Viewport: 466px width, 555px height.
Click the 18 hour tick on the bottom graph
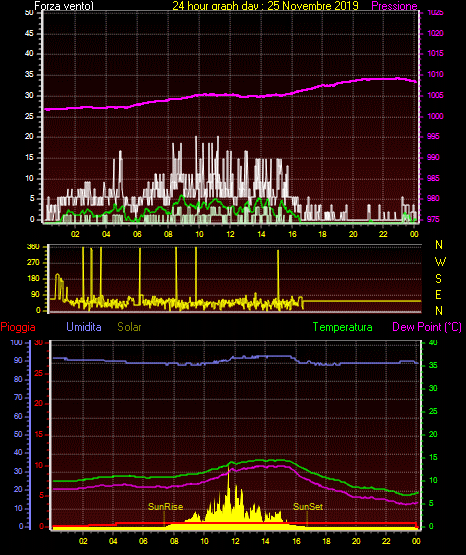tap(326, 541)
